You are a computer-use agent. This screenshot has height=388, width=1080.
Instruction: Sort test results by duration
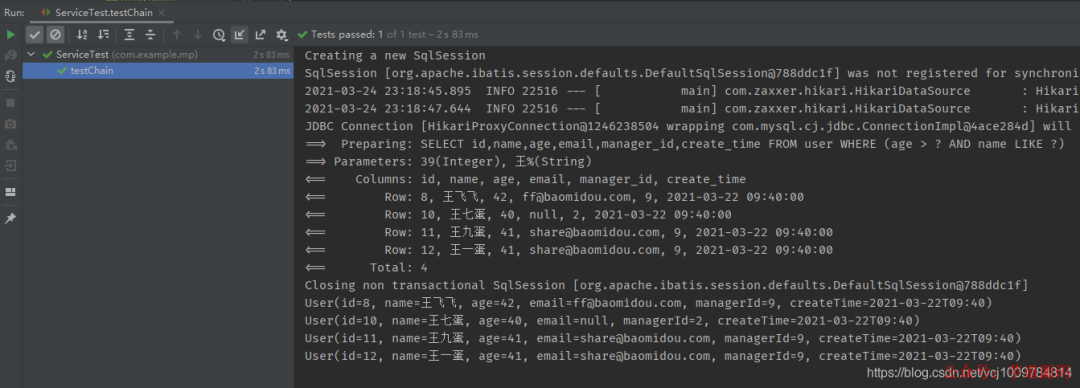103,34
